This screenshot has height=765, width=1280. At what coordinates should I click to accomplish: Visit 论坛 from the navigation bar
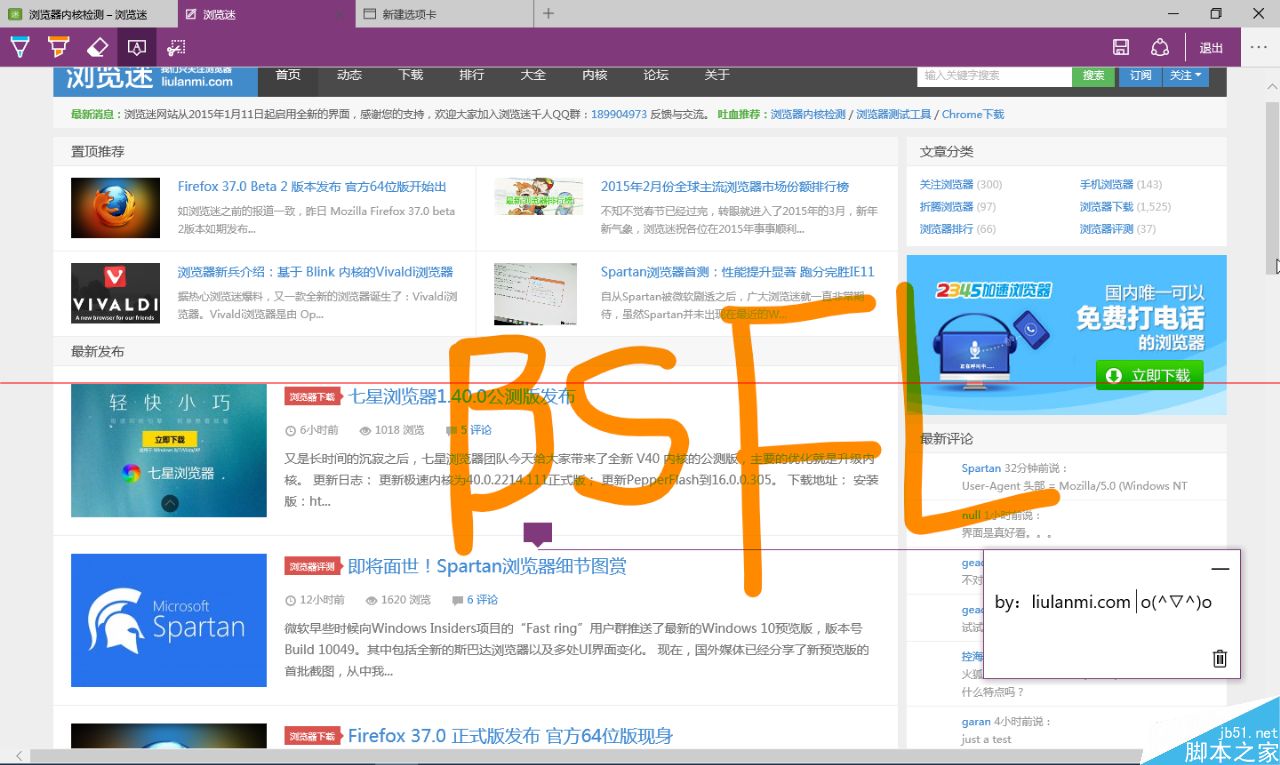(656, 75)
